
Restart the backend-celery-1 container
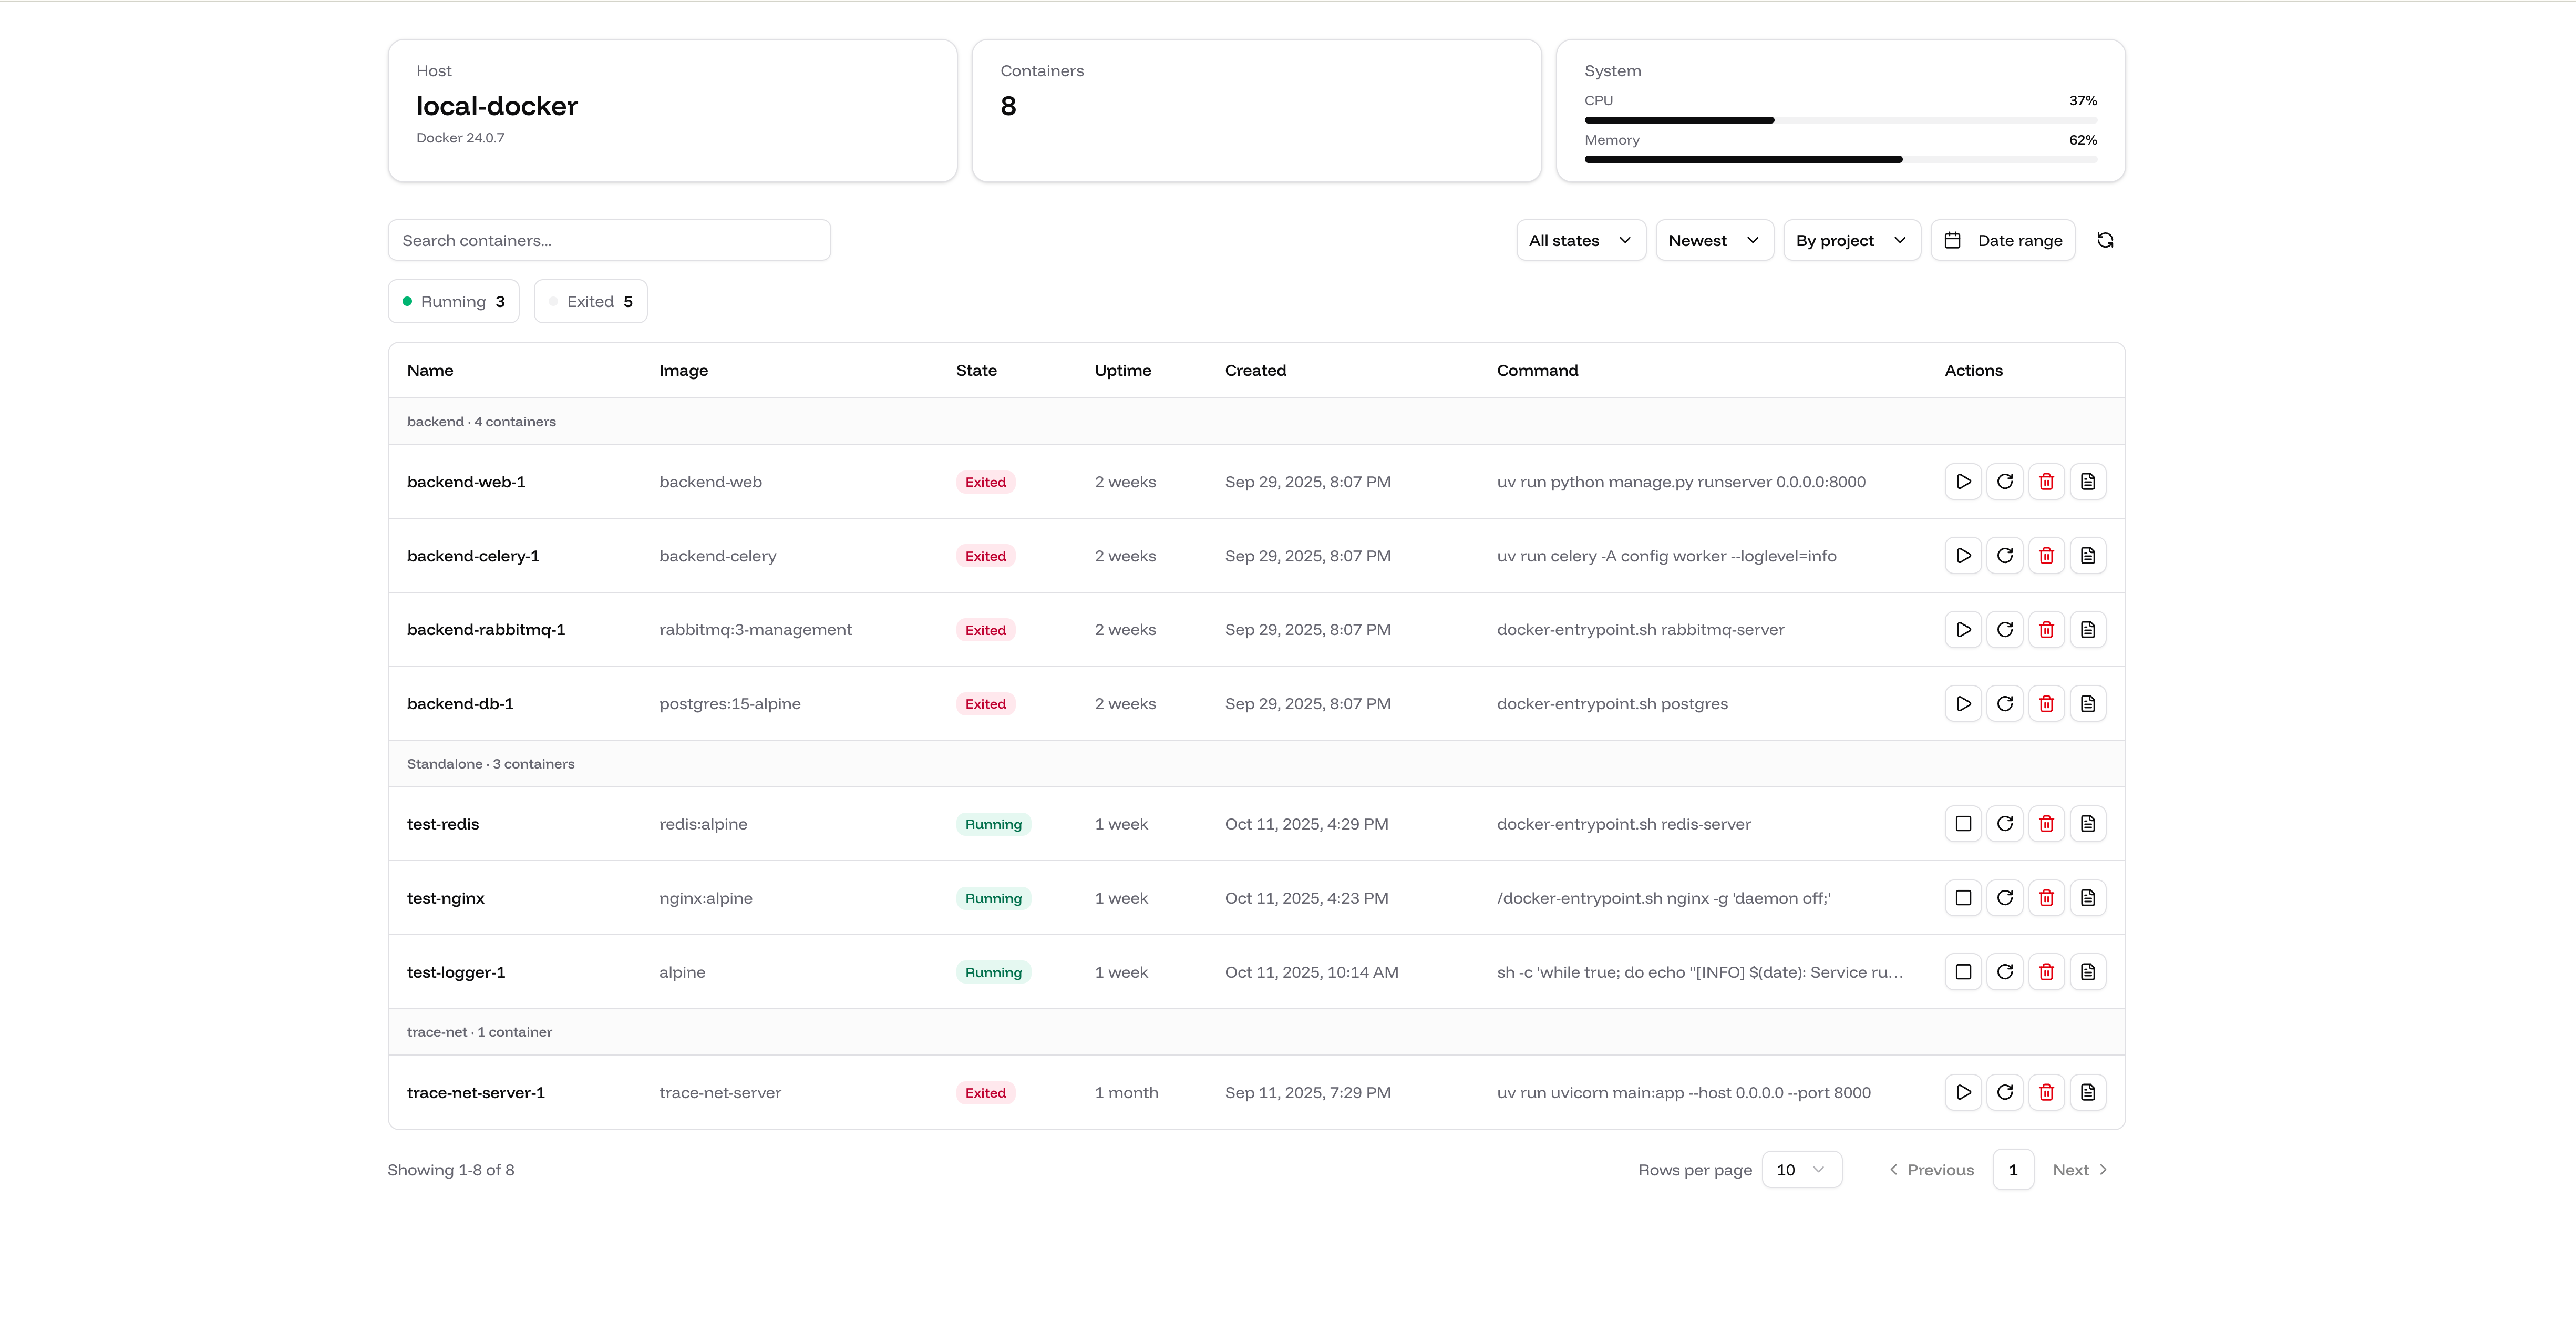click(2005, 555)
